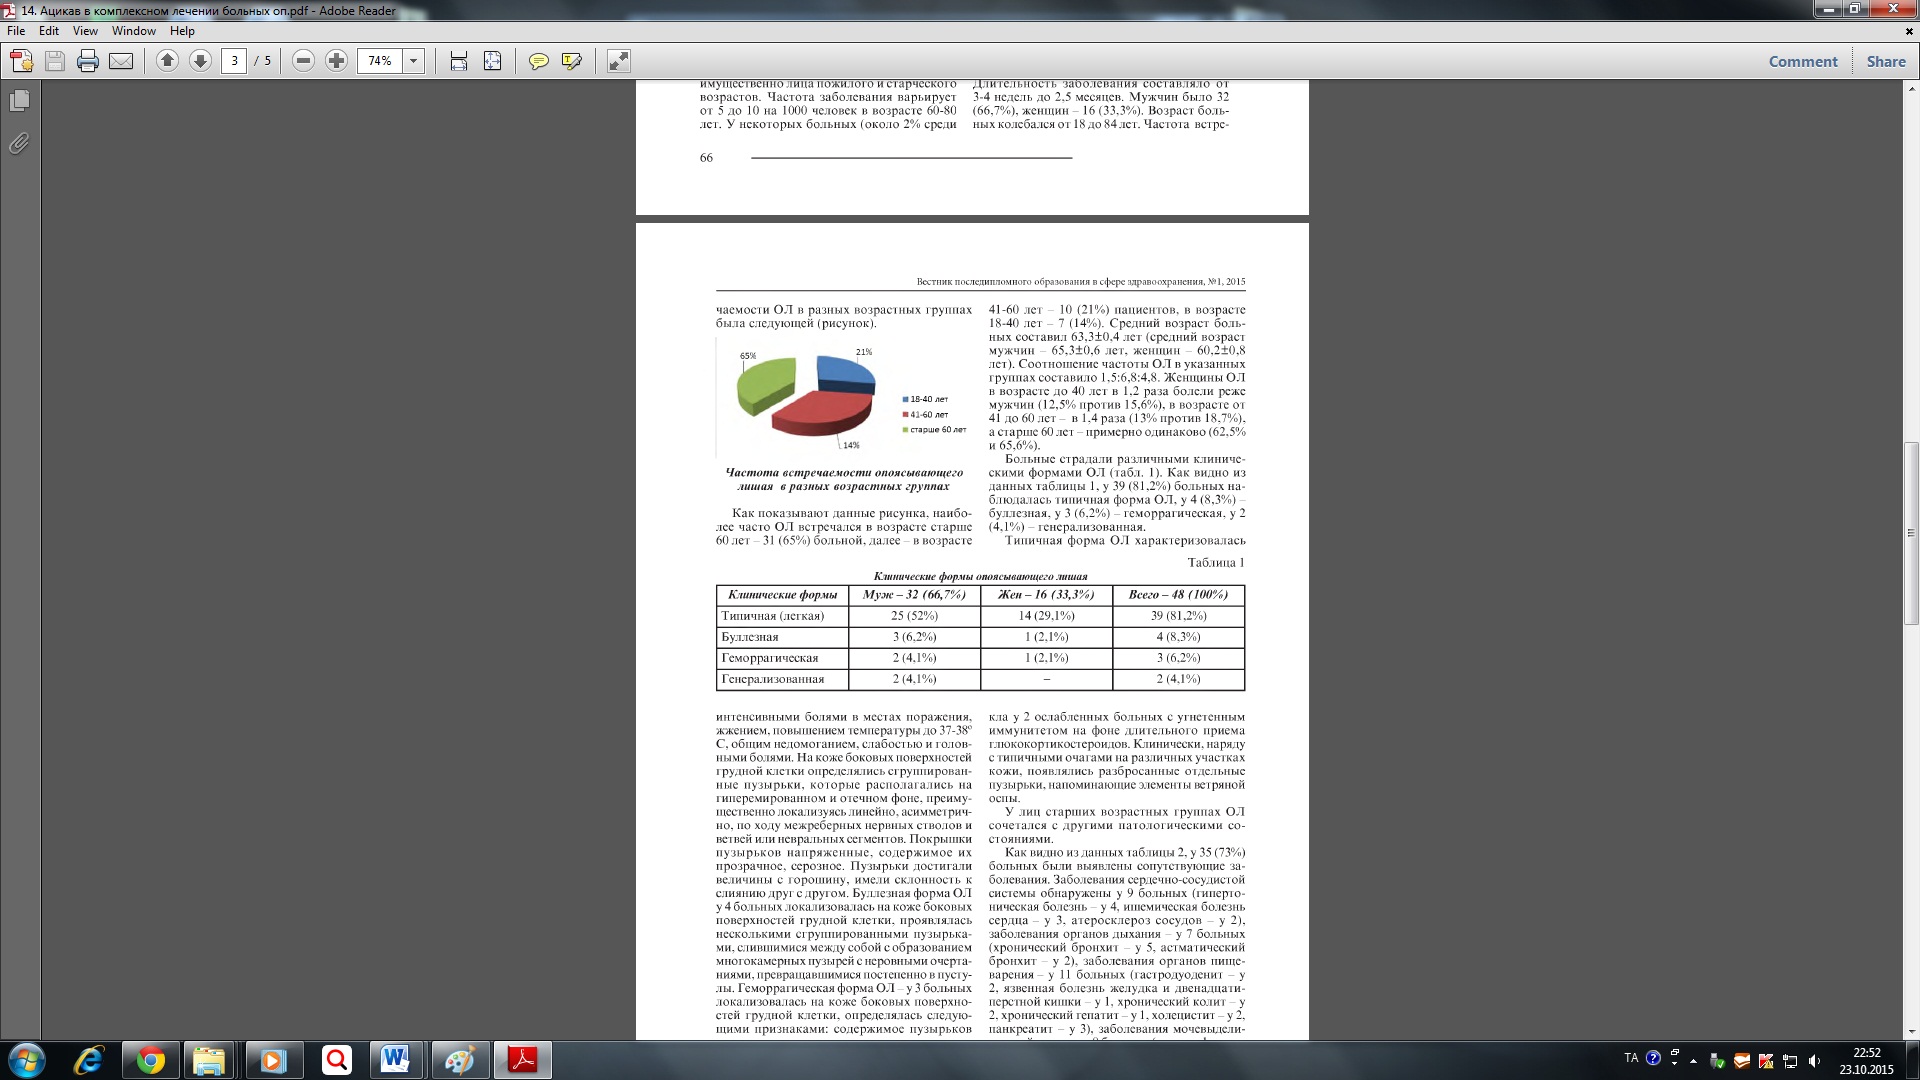Click the Kaspersky tray icon
Screen dimensions: 1920x1080
pyautogui.click(x=1766, y=1061)
